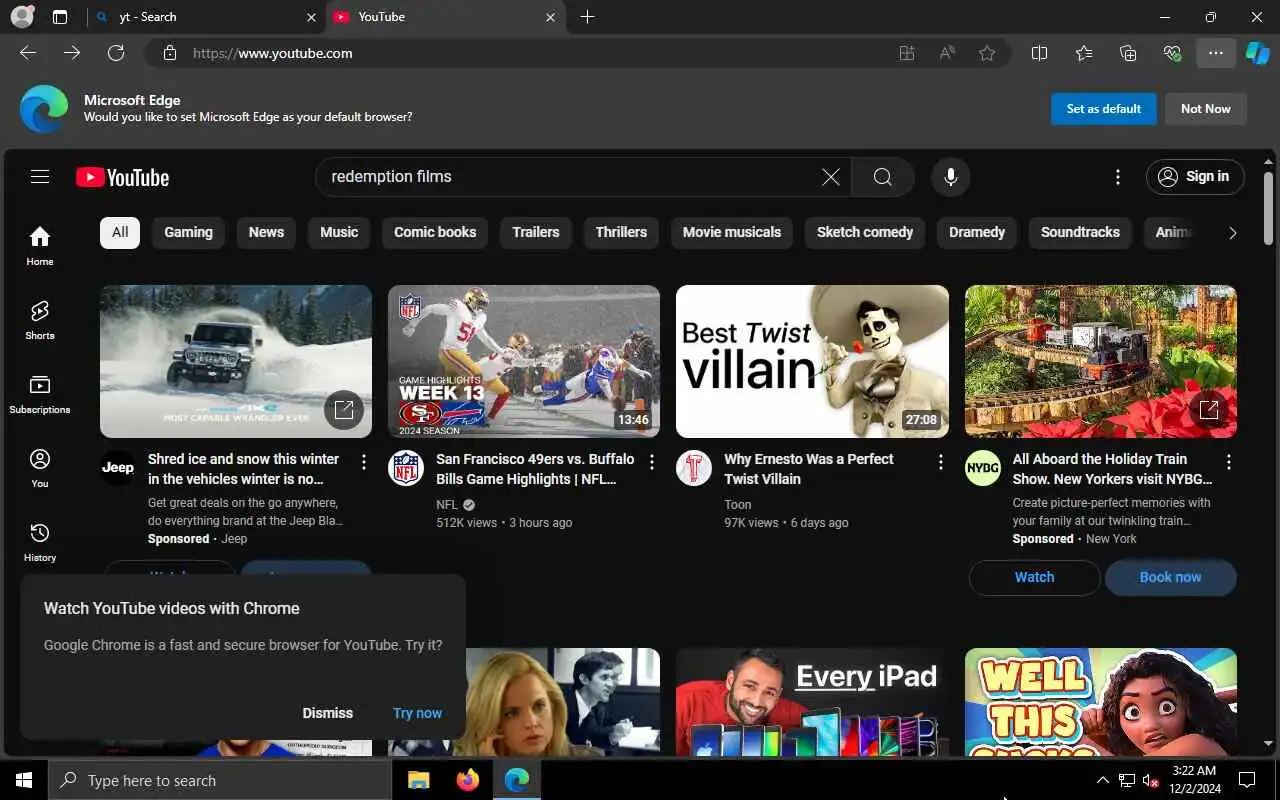Go to Home in the sidebar
The image size is (1280, 800).
pos(40,245)
